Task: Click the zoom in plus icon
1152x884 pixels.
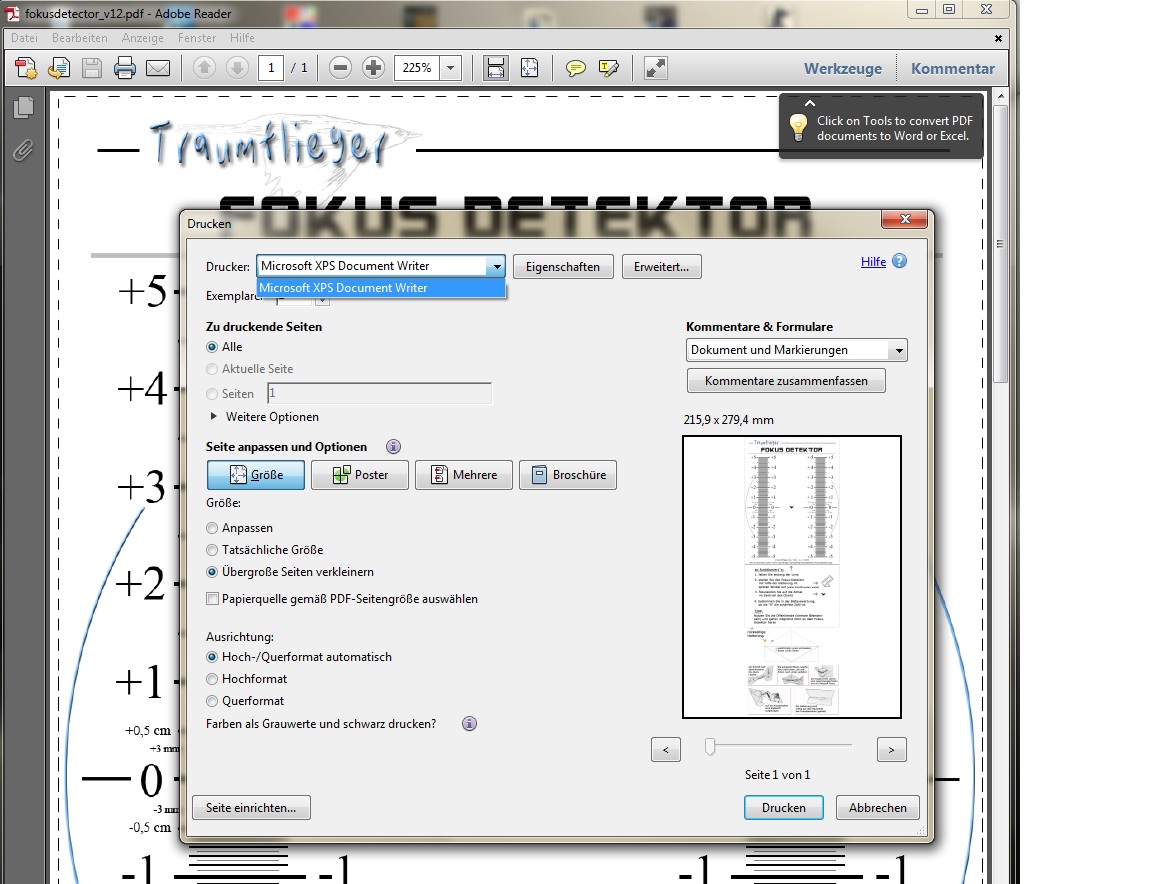Action: (x=373, y=68)
